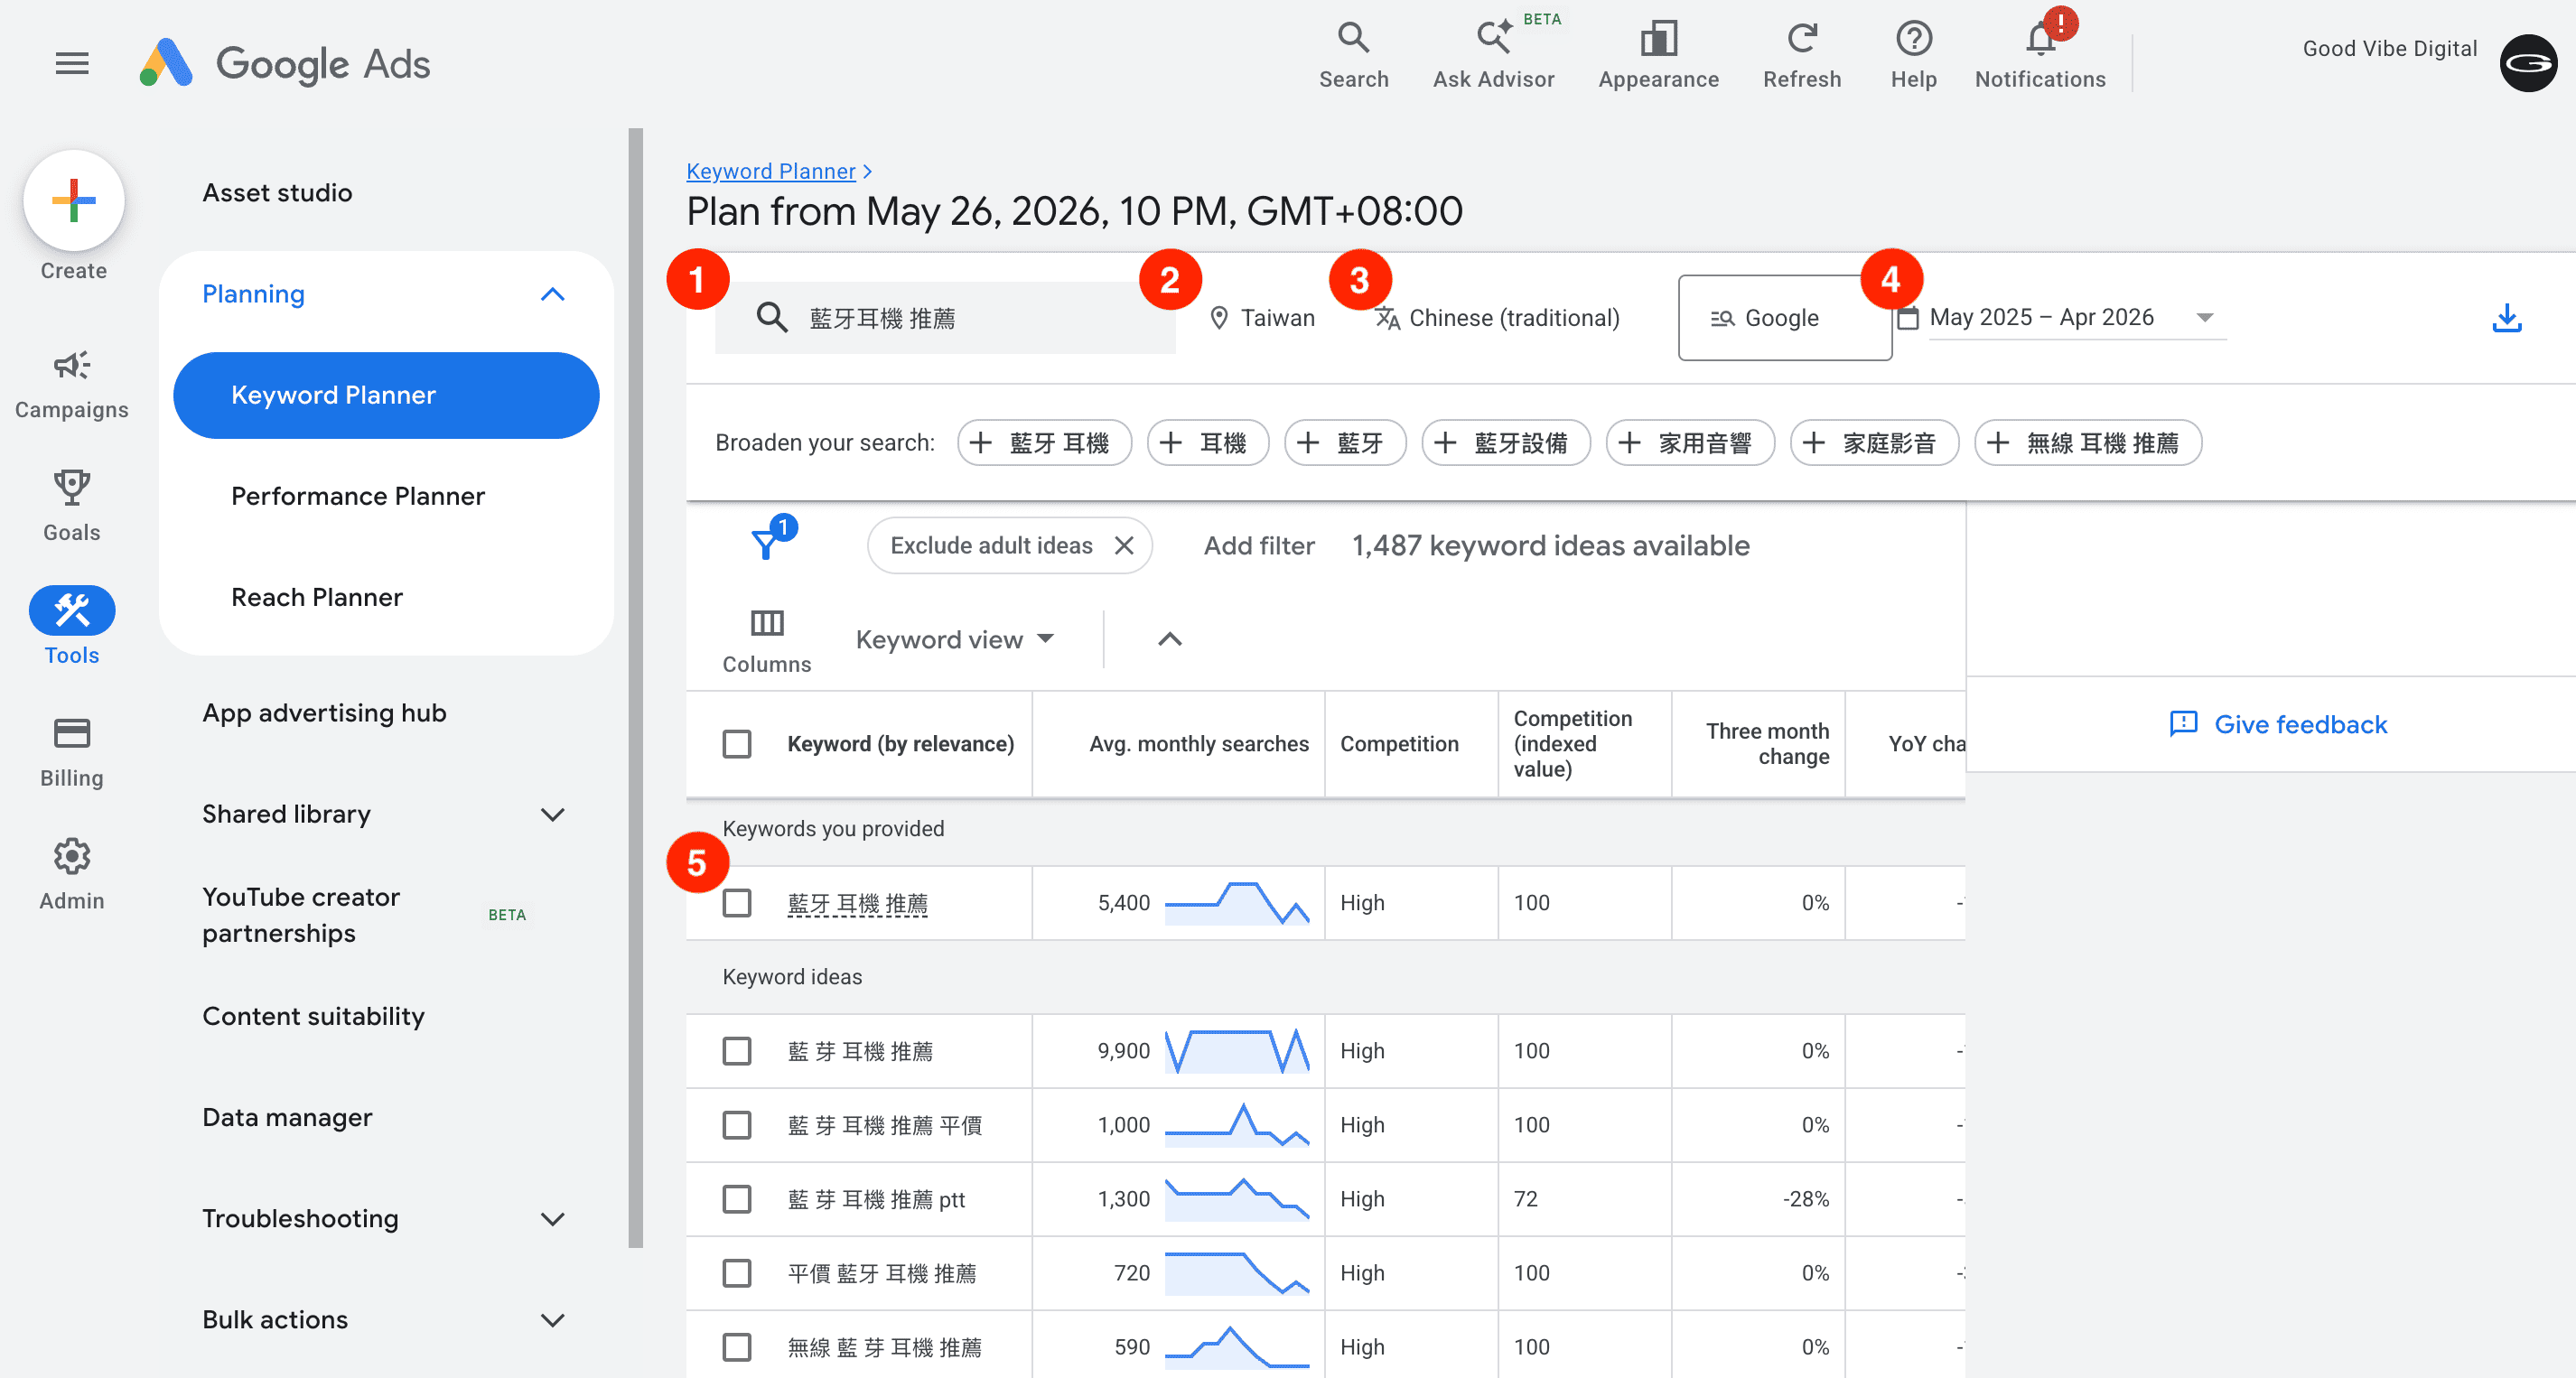This screenshot has width=2576, height=1378.
Task: Change location from Taiwan
Action: coord(1262,318)
